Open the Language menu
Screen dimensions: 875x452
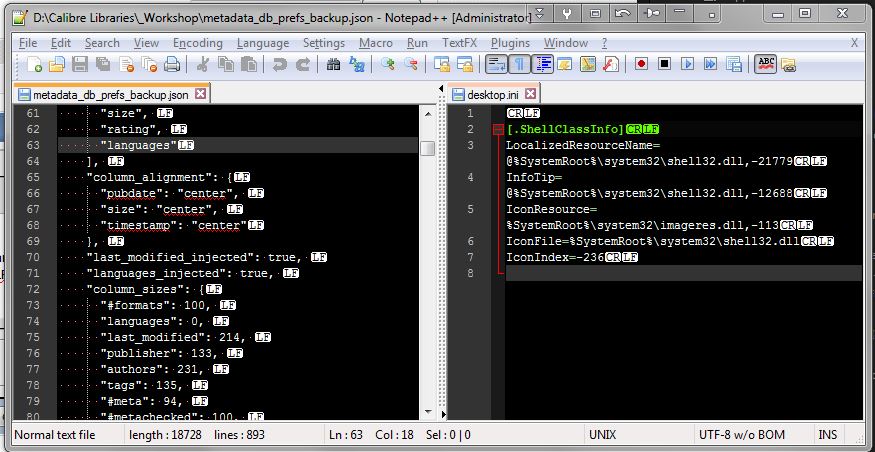(x=263, y=43)
